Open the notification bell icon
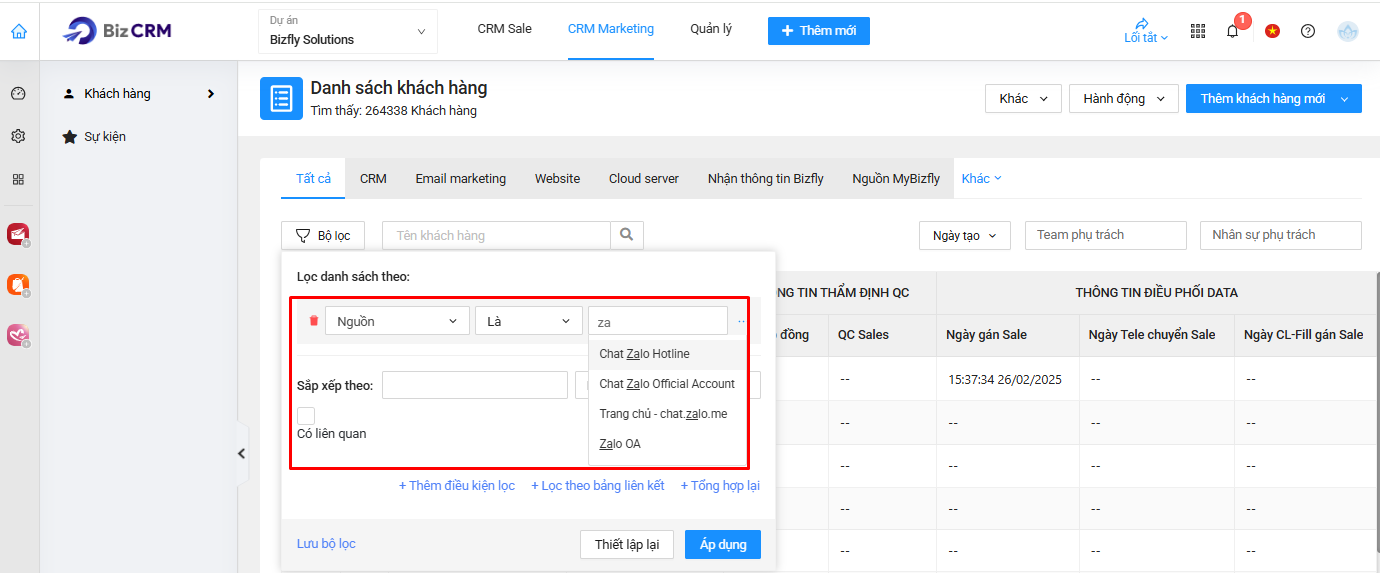Screen dimensions: 1380x573 pos(1232,31)
